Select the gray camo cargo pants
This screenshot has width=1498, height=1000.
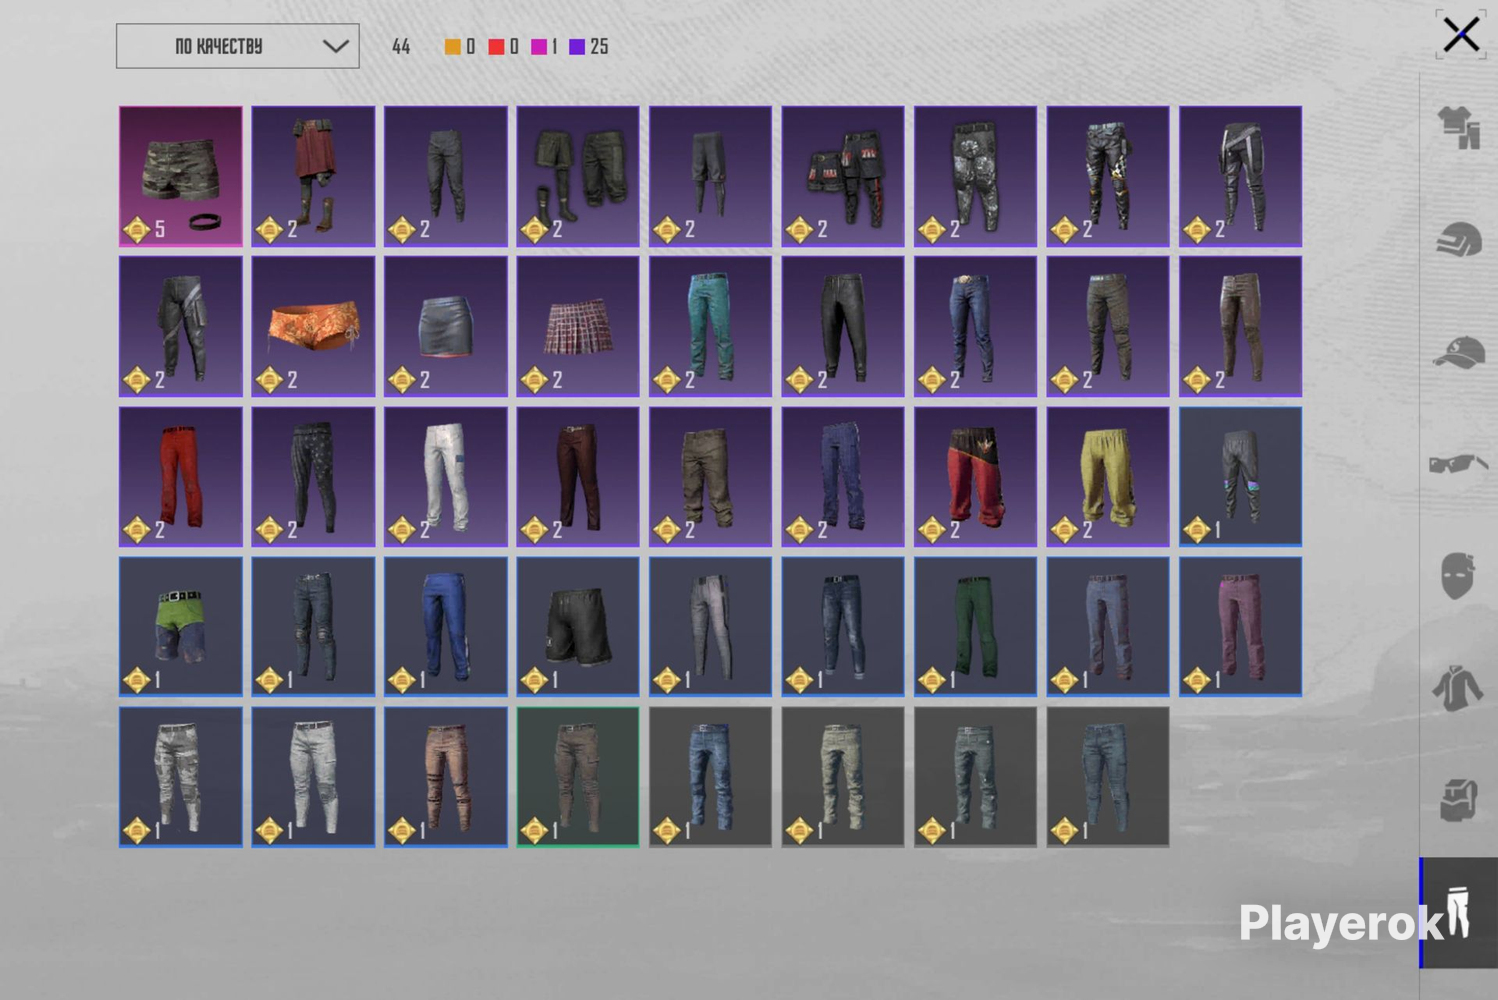181,777
